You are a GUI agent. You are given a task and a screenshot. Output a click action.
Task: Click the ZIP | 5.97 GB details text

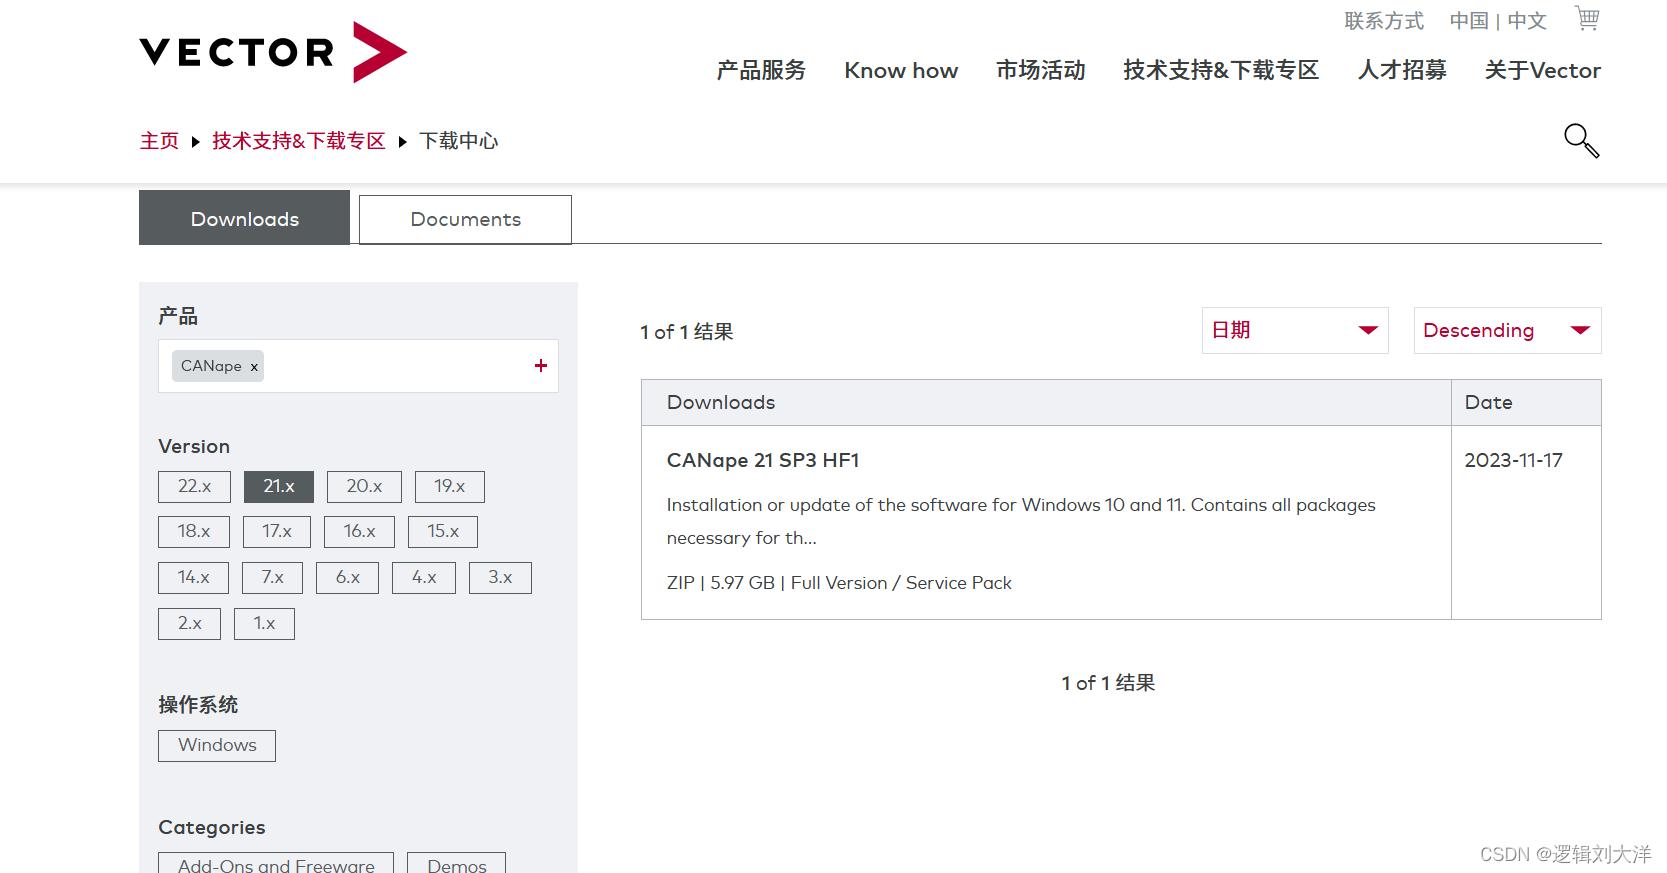[x=839, y=583]
